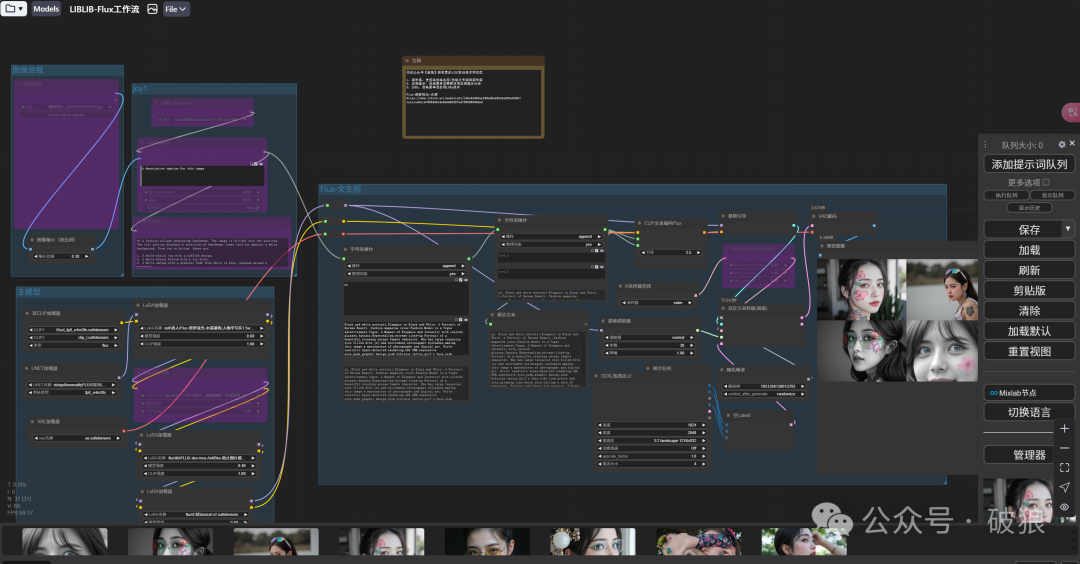The width and height of the screenshot is (1080, 564).
Task: Click the 刷新 refresh button
Action: (1029, 270)
